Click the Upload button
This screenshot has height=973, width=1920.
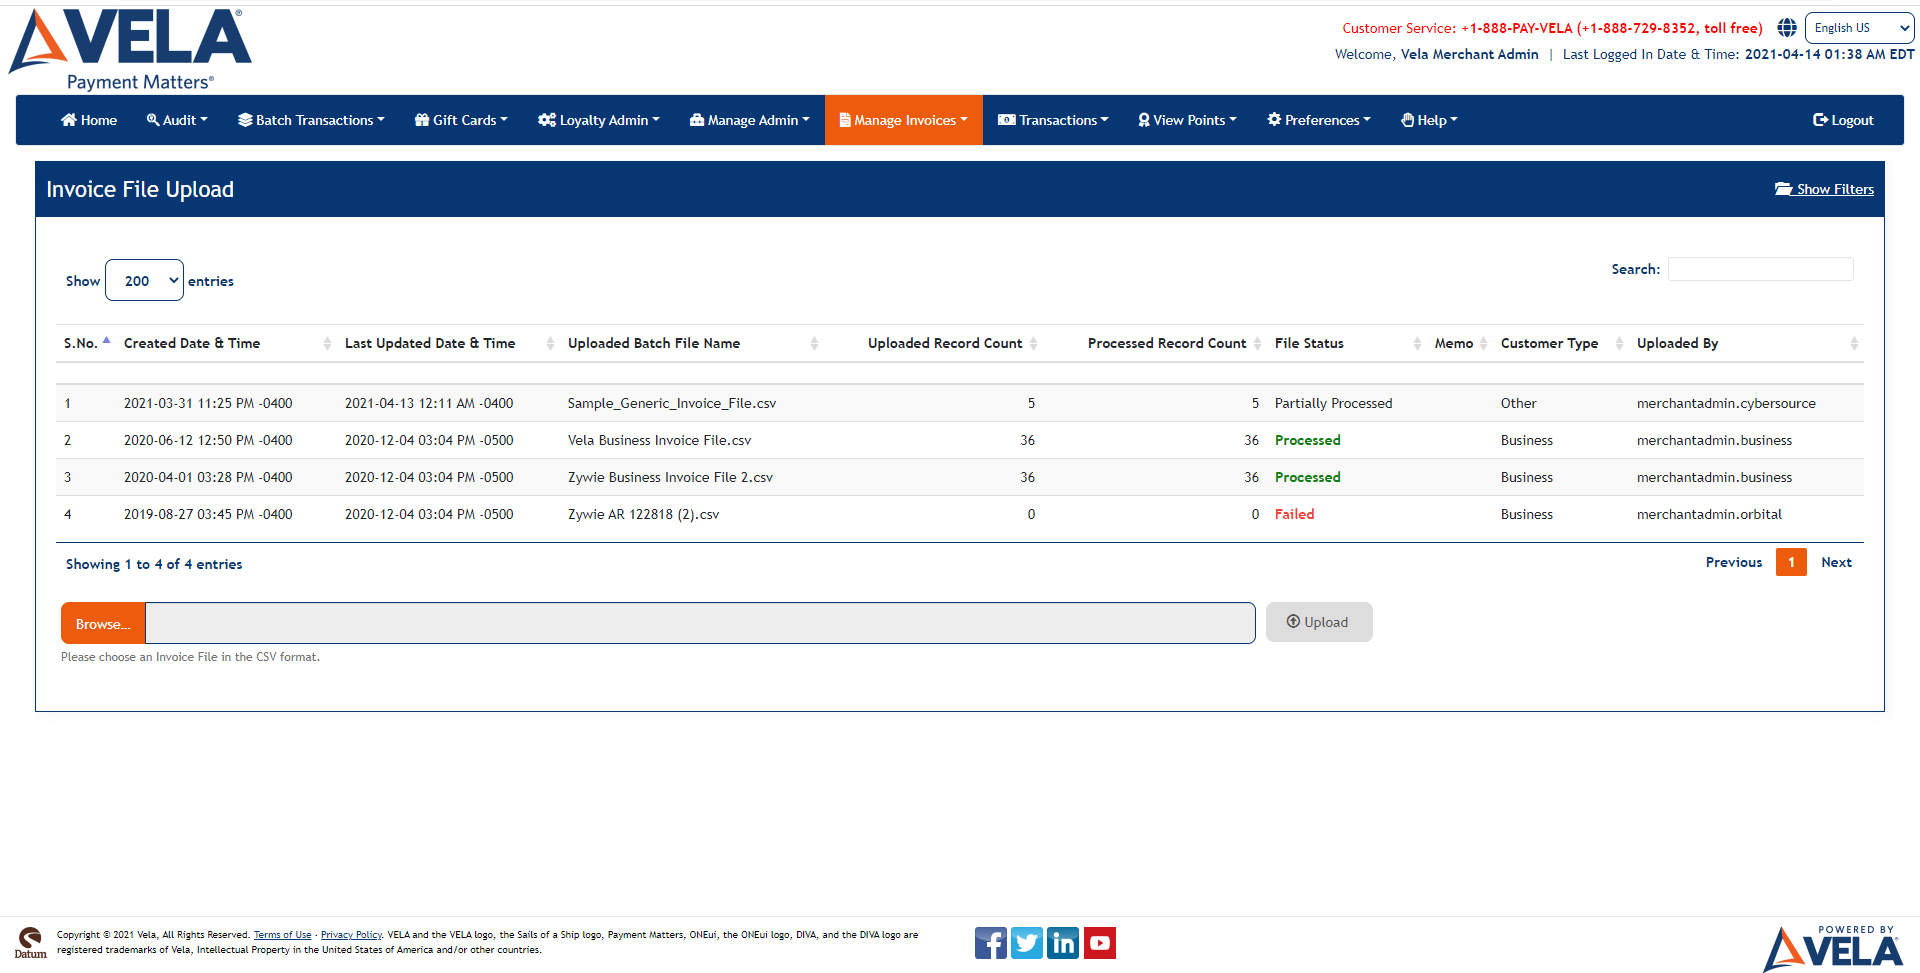(x=1319, y=622)
